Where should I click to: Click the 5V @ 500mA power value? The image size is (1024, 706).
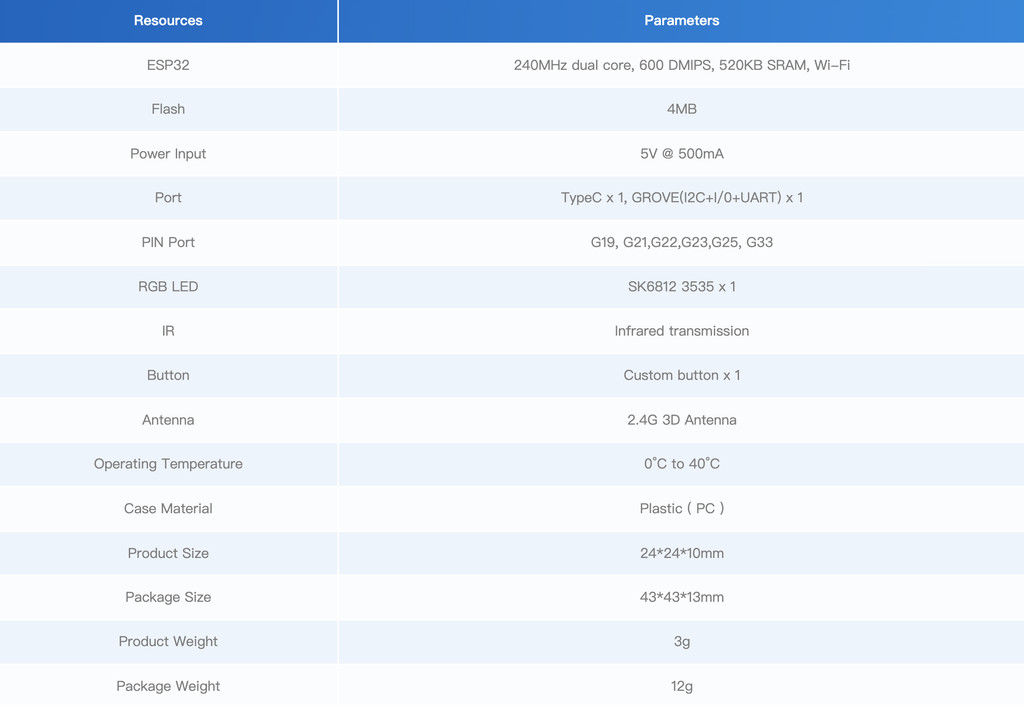pos(681,154)
